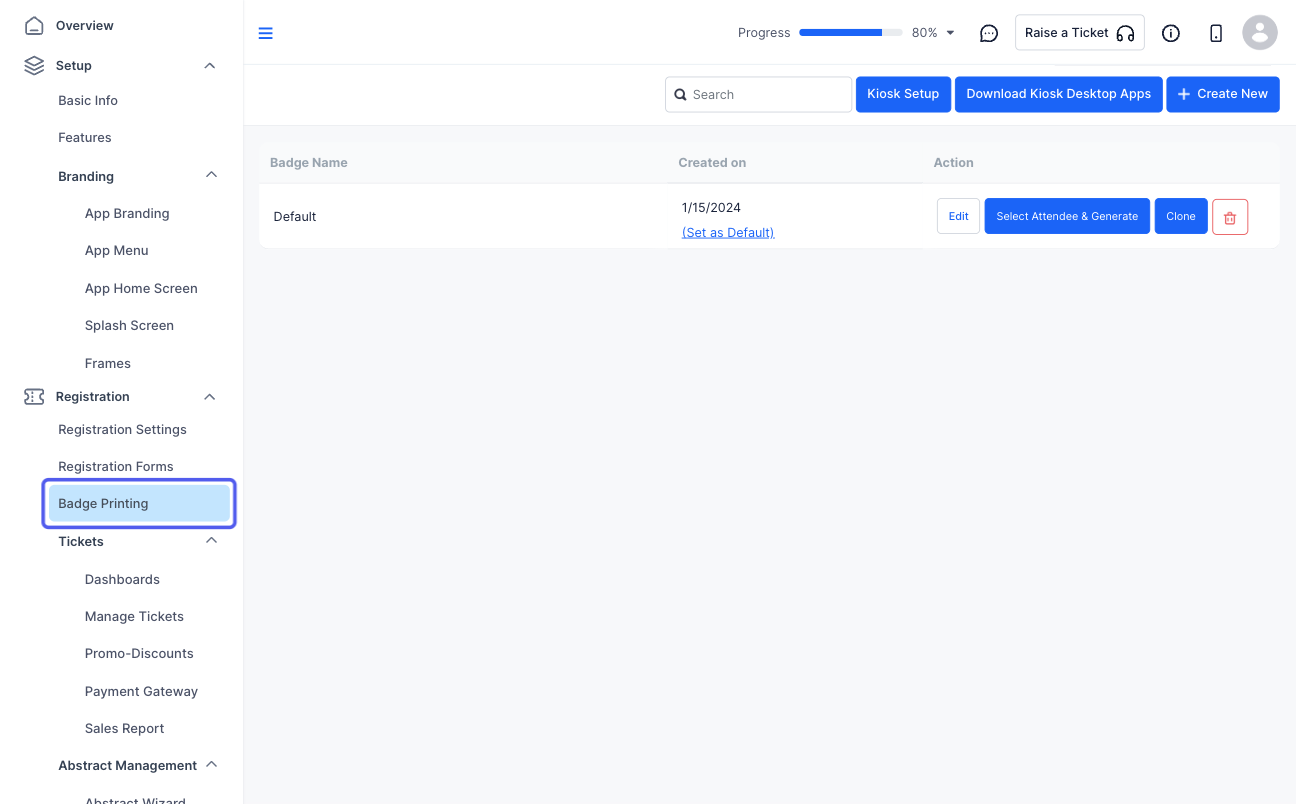This screenshot has height=804, width=1296.
Task: Open Frames in the sidebar
Action: 108,364
